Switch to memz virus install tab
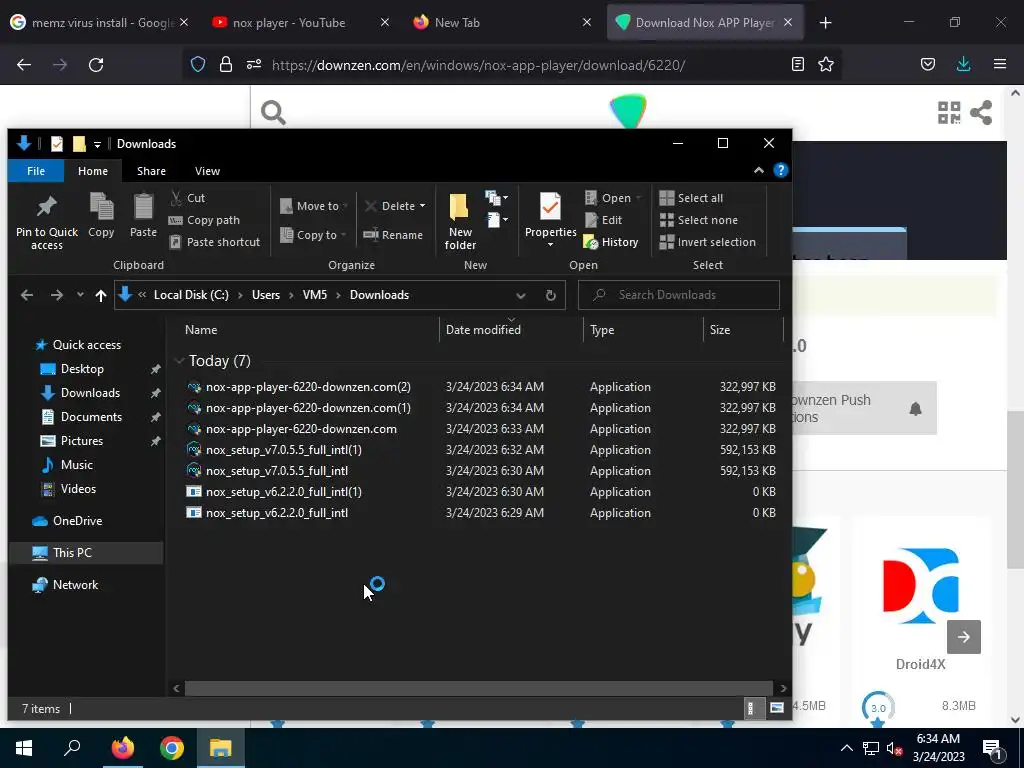Viewport: 1024px width, 768px height. tap(99, 23)
